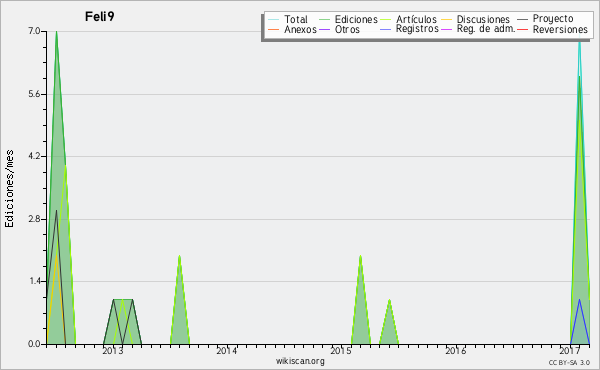This screenshot has width=600, height=370.
Task: Click the cyan Total line swatch in legend
Action: pyautogui.click(x=273, y=19)
